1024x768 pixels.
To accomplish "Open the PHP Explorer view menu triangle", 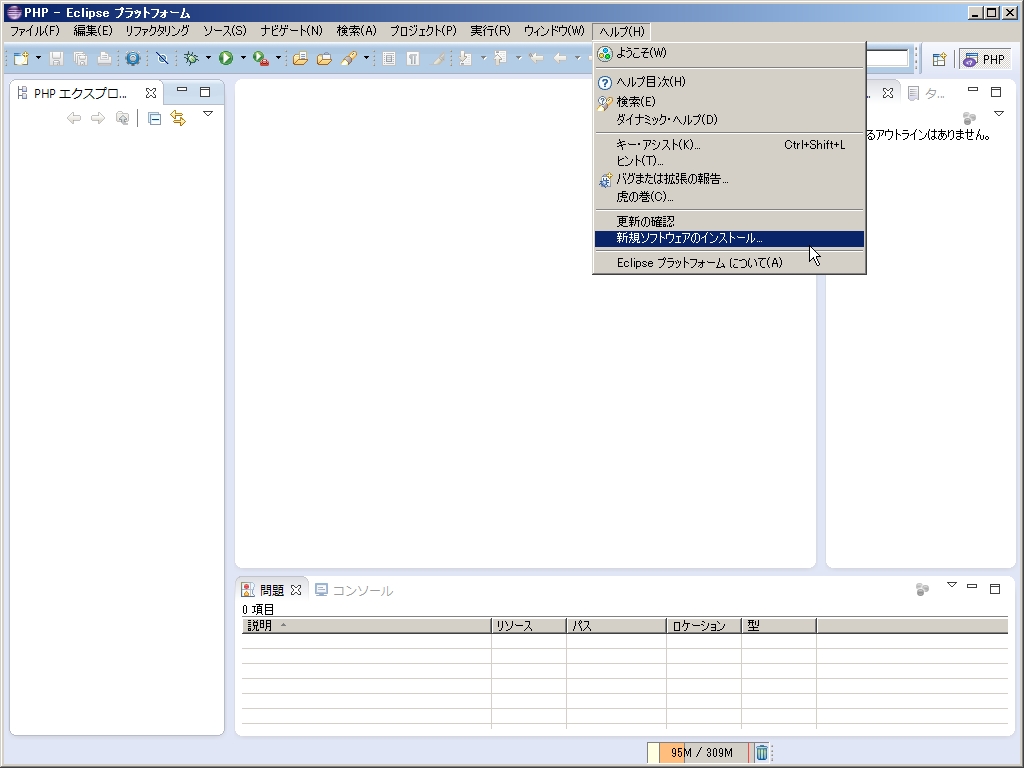I will coord(208,114).
